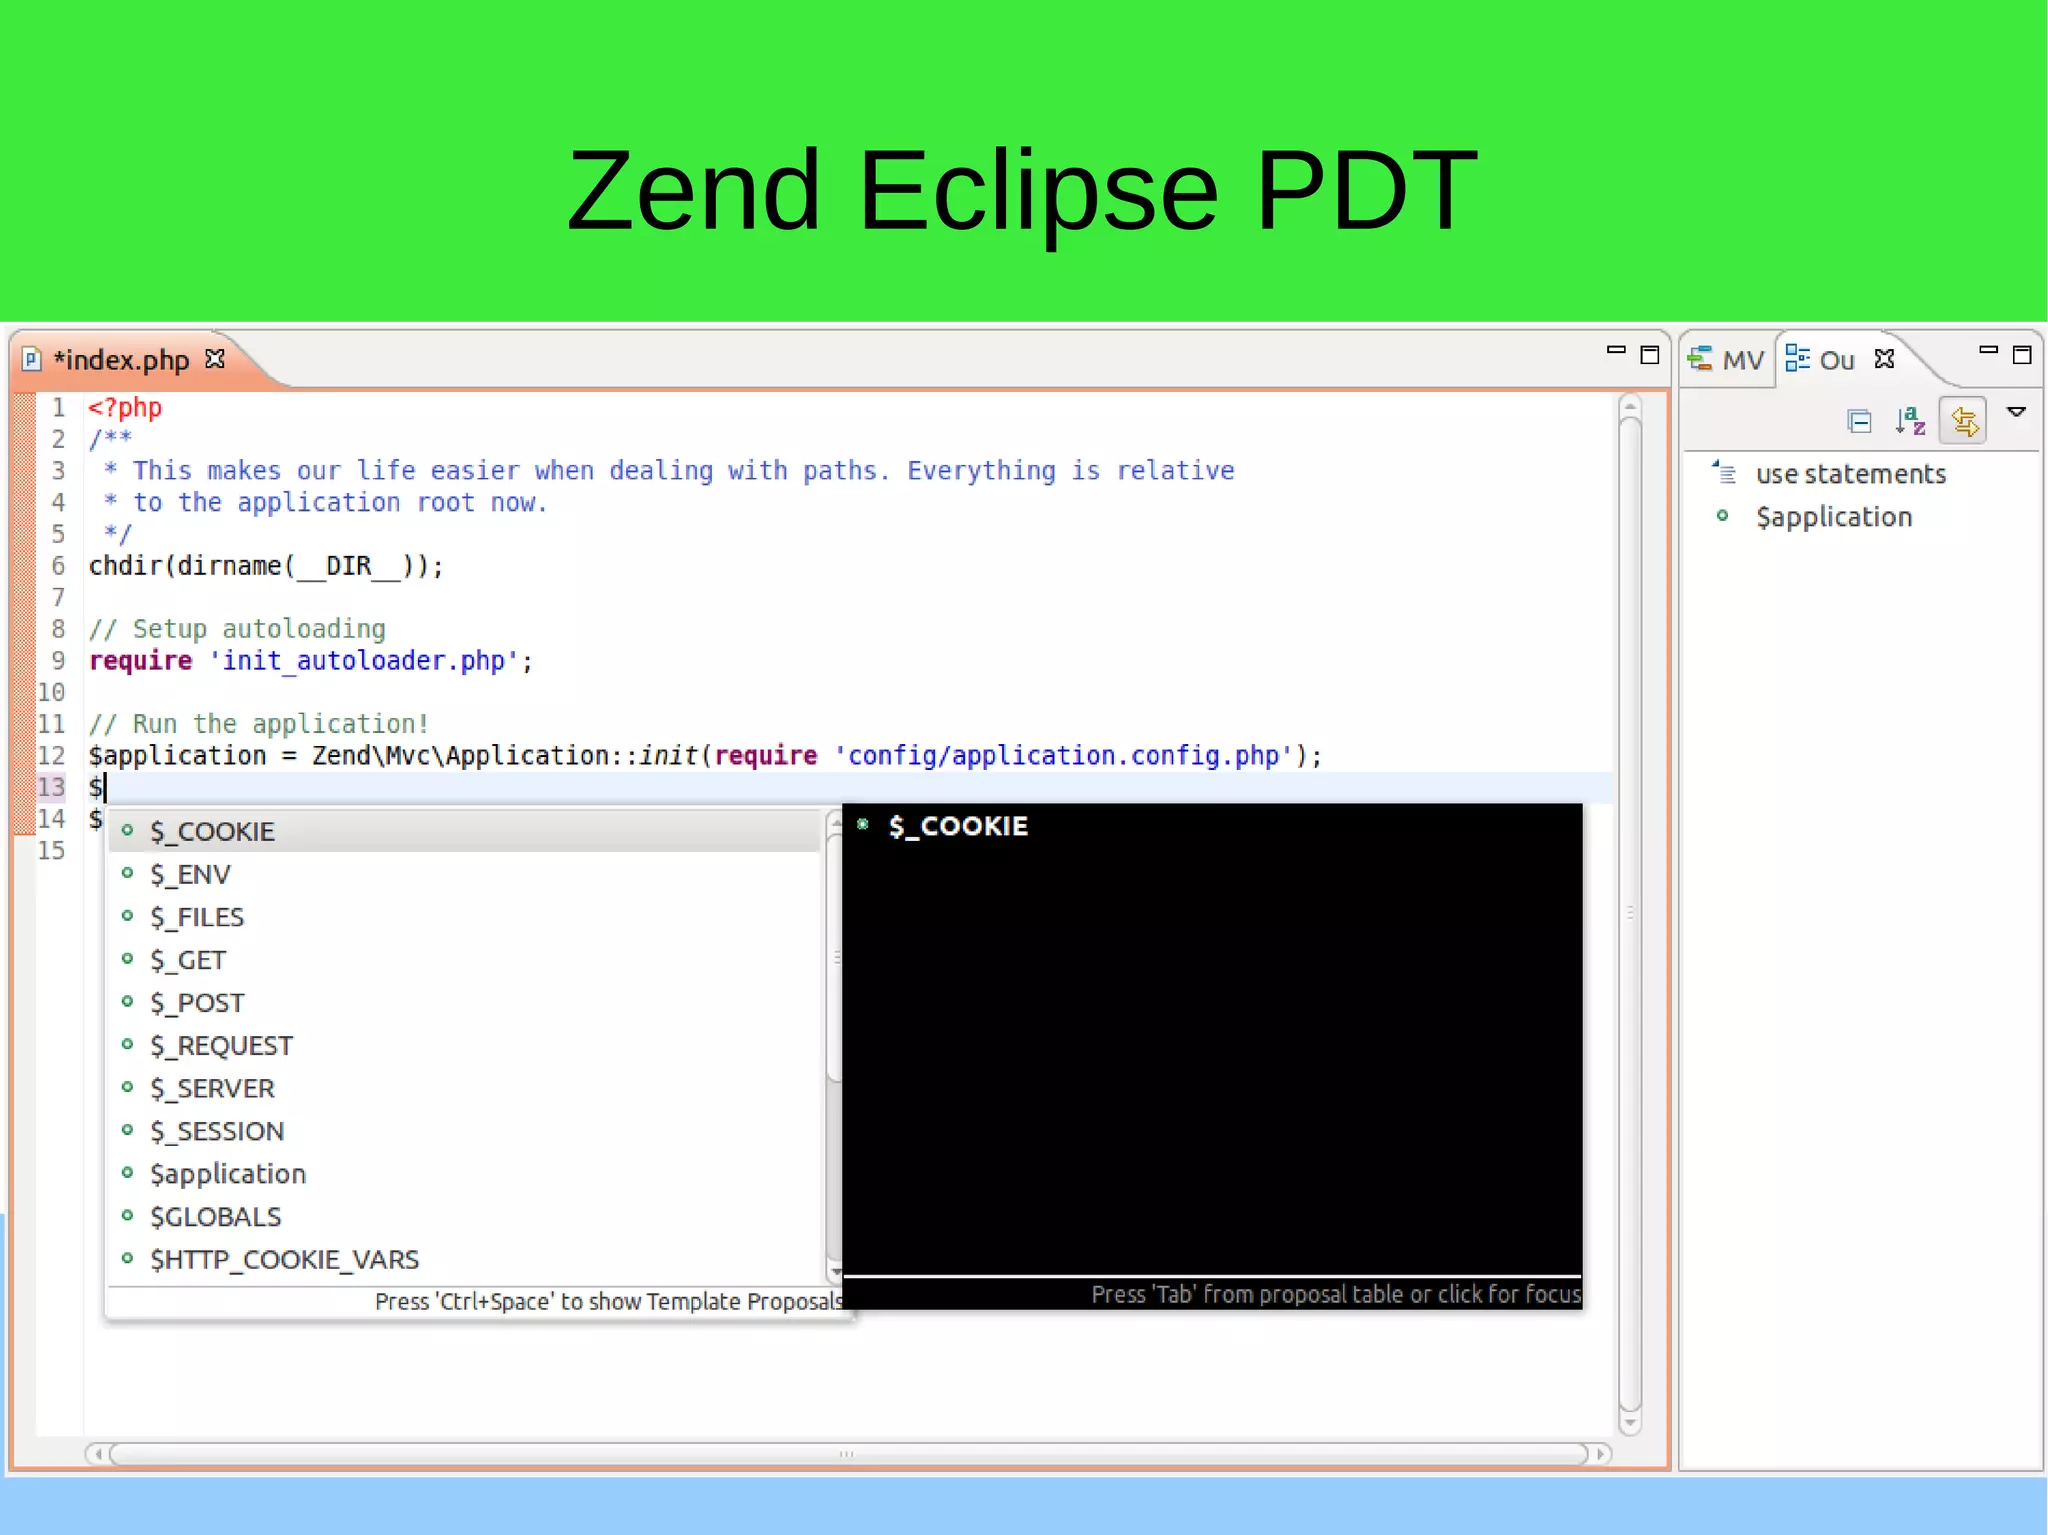Choose $_FILES from the proposal list
The height and width of the screenshot is (1535, 2048).
[464, 917]
